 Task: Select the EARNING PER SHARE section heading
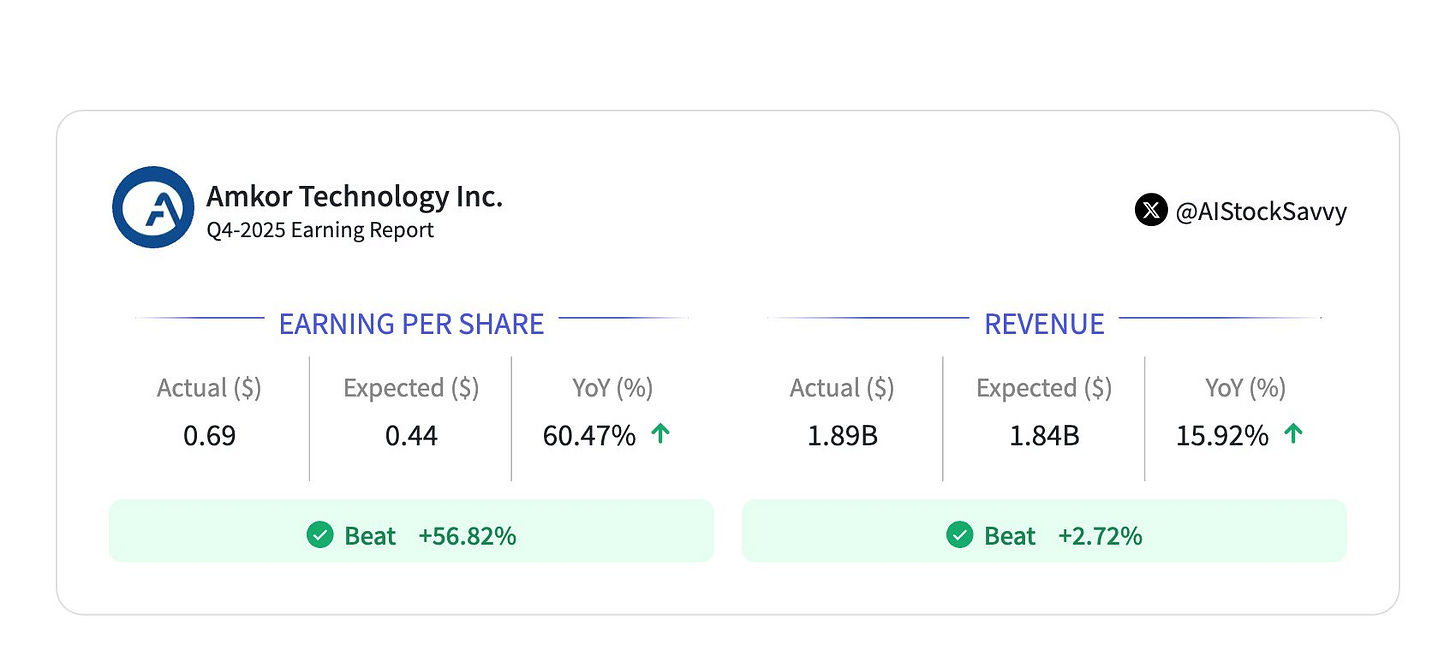click(411, 324)
